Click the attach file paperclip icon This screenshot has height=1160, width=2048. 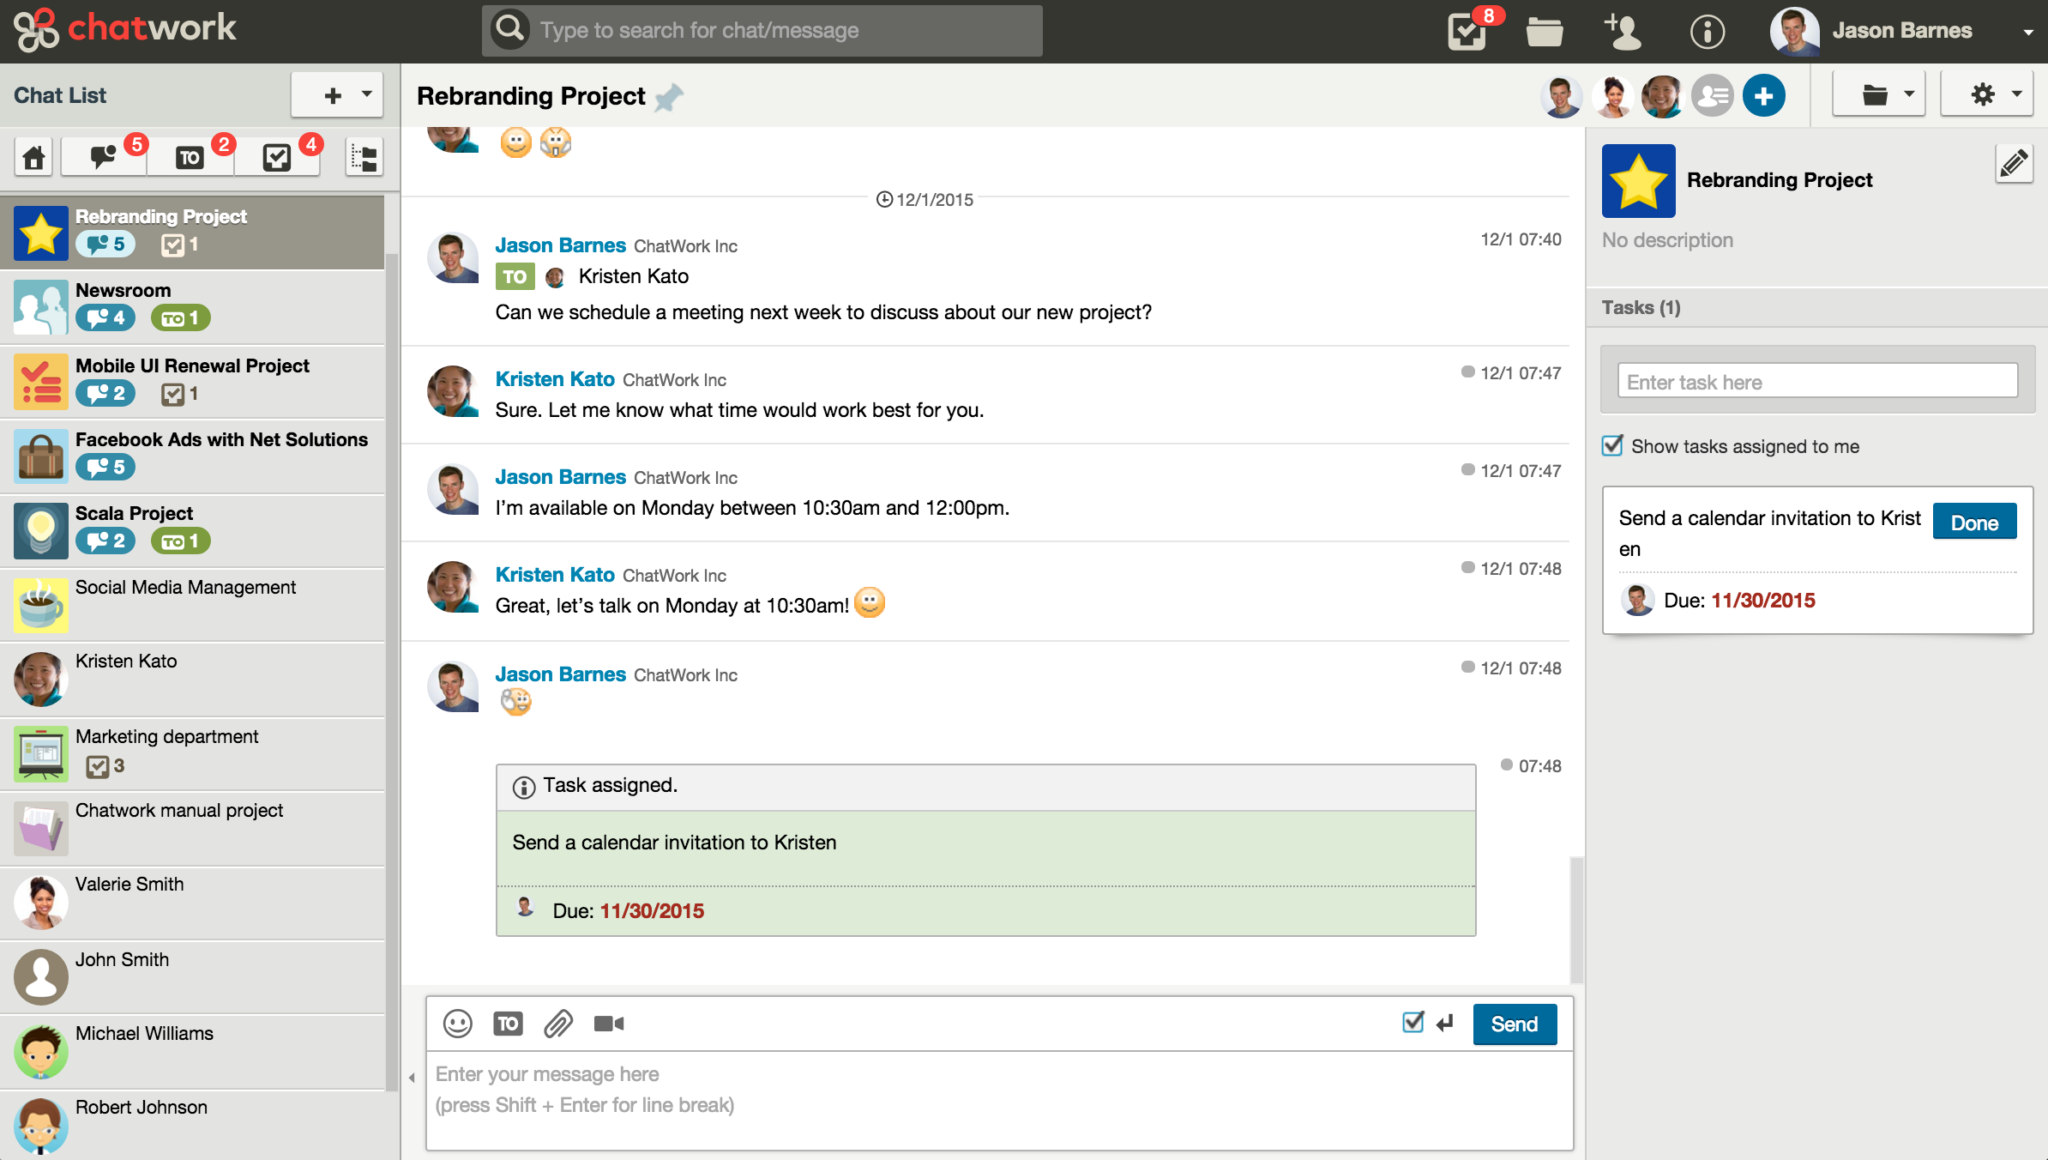click(558, 1023)
